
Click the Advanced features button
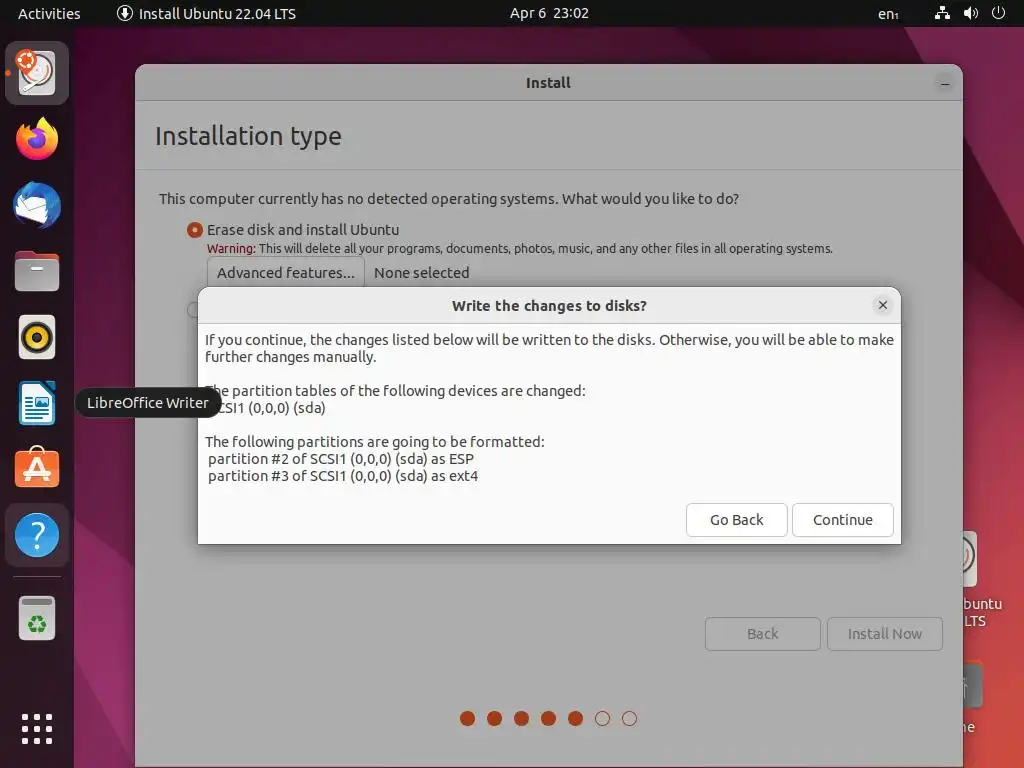[x=285, y=272]
